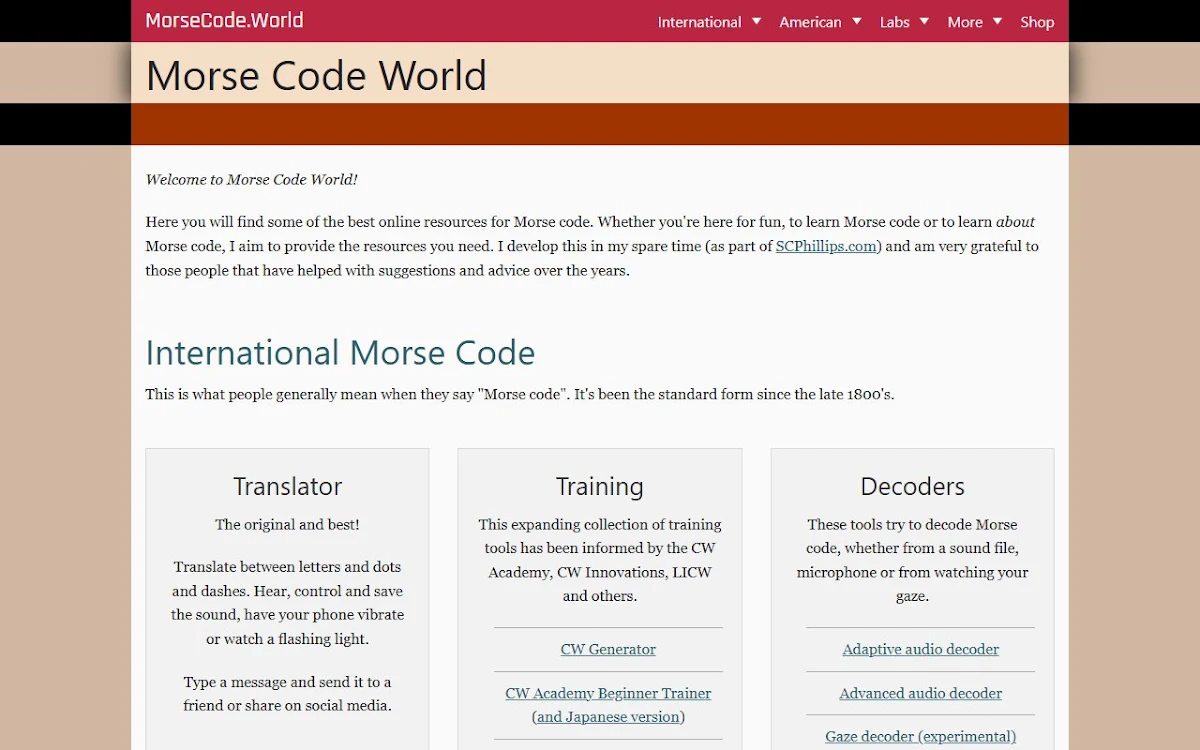
Task: Click the 'Welcome to Morse Code World!' text
Action: [x=251, y=180]
